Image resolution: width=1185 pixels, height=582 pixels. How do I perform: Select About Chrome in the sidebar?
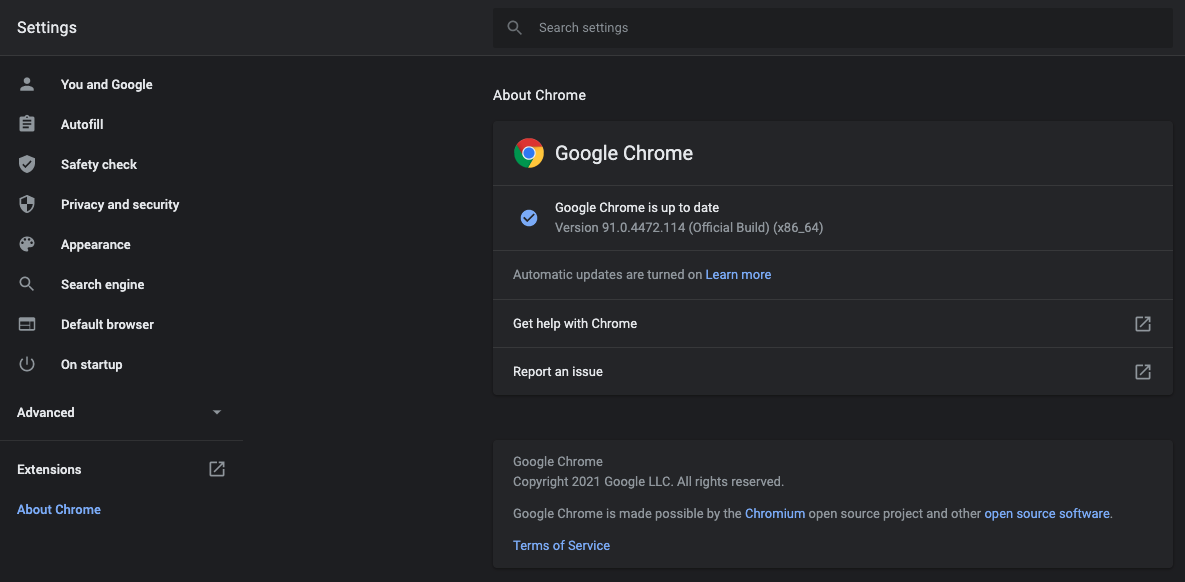[x=59, y=509]
